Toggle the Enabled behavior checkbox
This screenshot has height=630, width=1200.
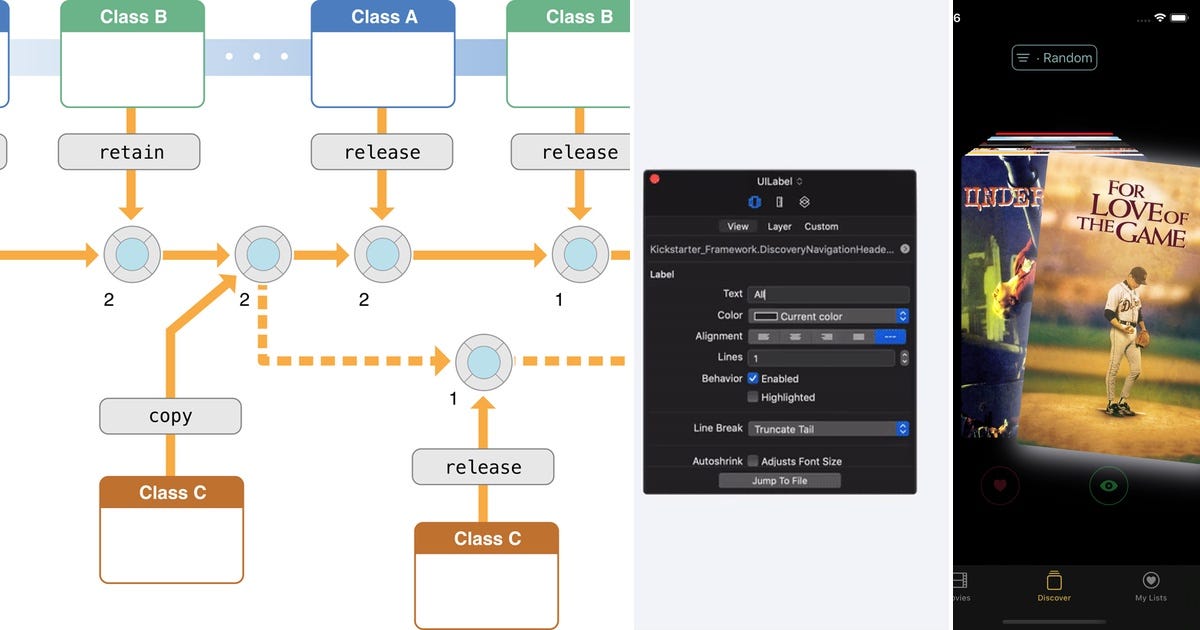[753, 379]
